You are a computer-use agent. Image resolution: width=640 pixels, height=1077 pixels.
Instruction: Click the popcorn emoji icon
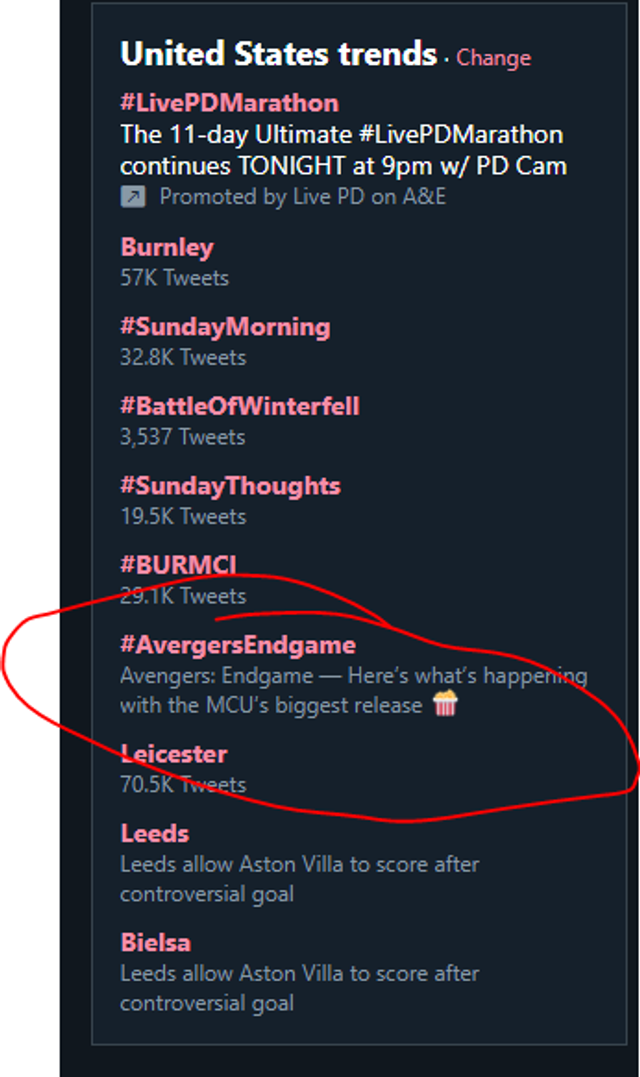pyautogui.click(x=445, y=704)
